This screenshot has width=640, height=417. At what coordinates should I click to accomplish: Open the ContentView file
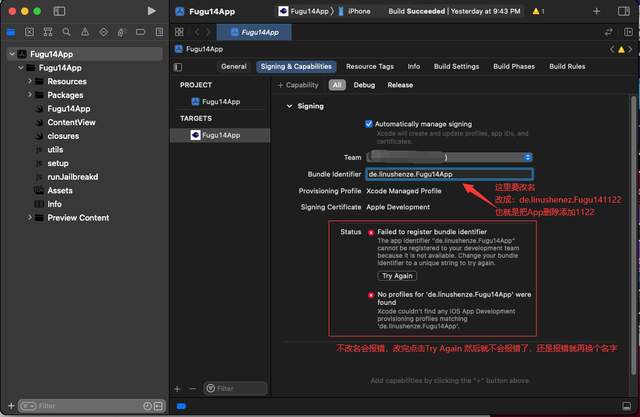click(71, 122)
